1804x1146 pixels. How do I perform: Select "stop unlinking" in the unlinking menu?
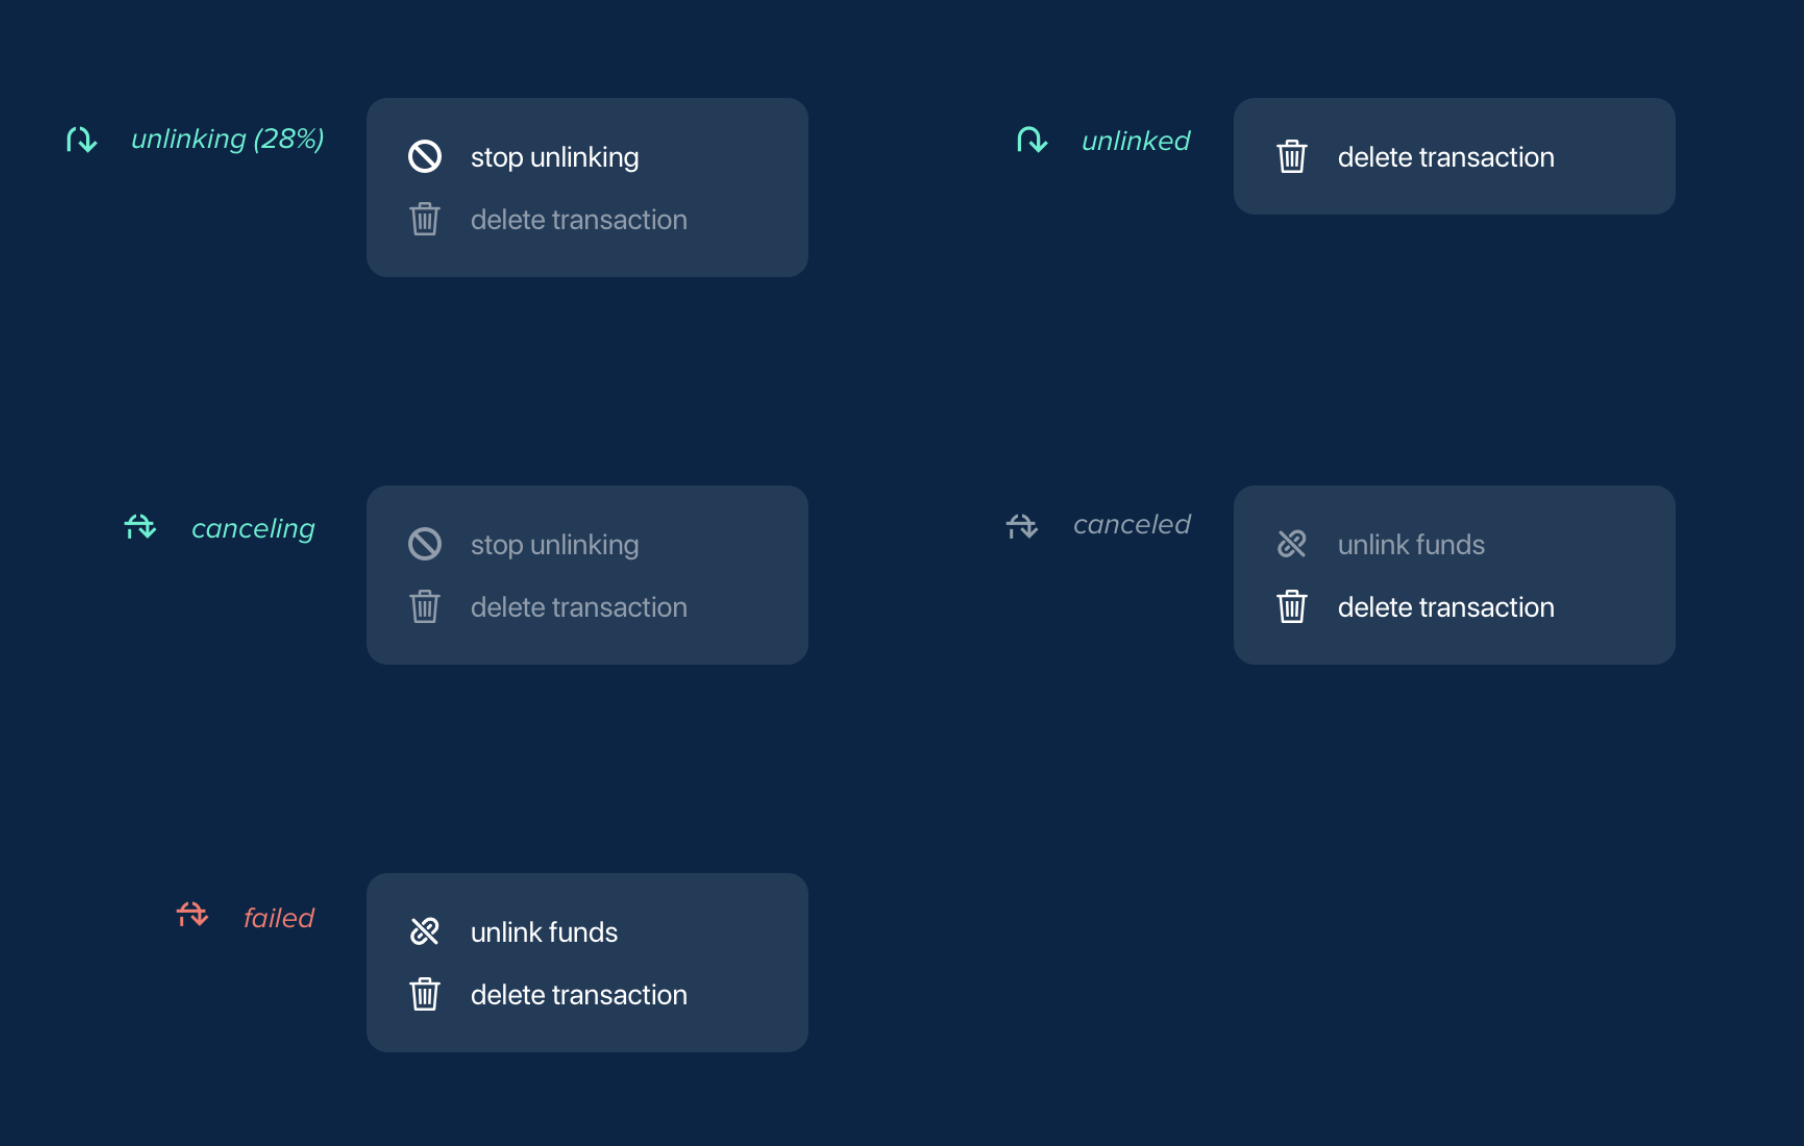point(554,157)
